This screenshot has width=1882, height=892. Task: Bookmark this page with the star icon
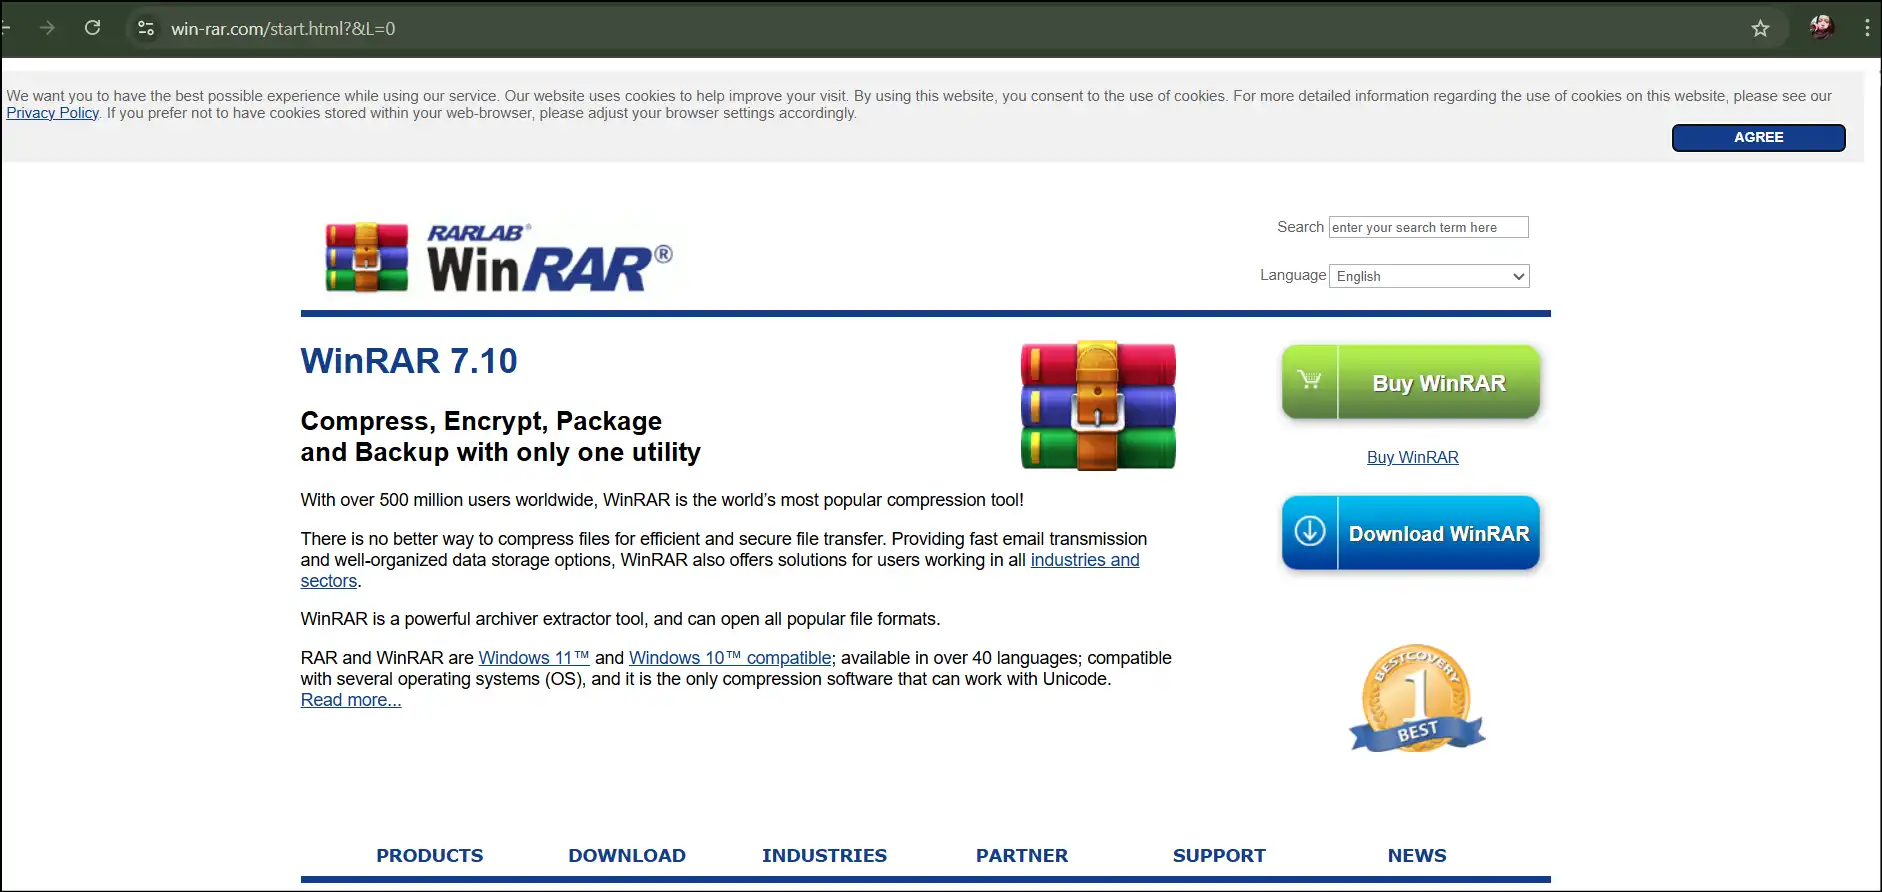pyautogui.click(x=1760, y=28)
